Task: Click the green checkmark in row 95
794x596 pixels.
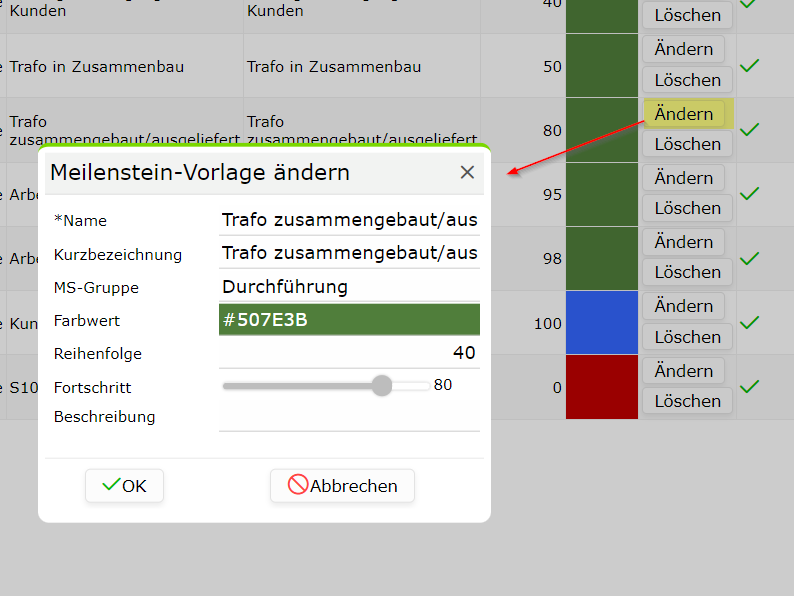Action: pos(749,193)
